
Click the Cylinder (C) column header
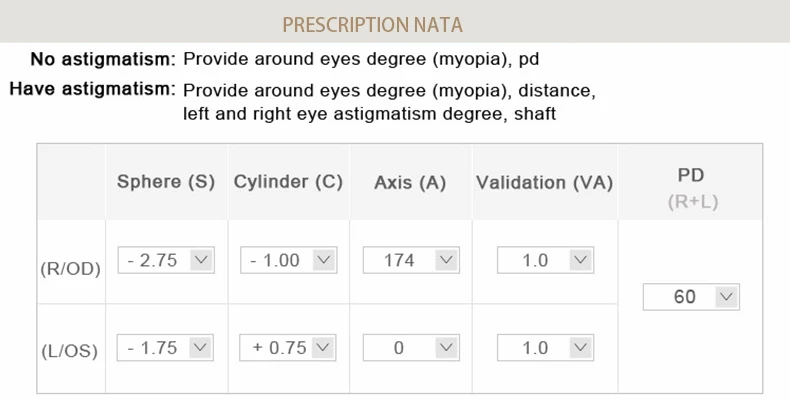[288, 182]
